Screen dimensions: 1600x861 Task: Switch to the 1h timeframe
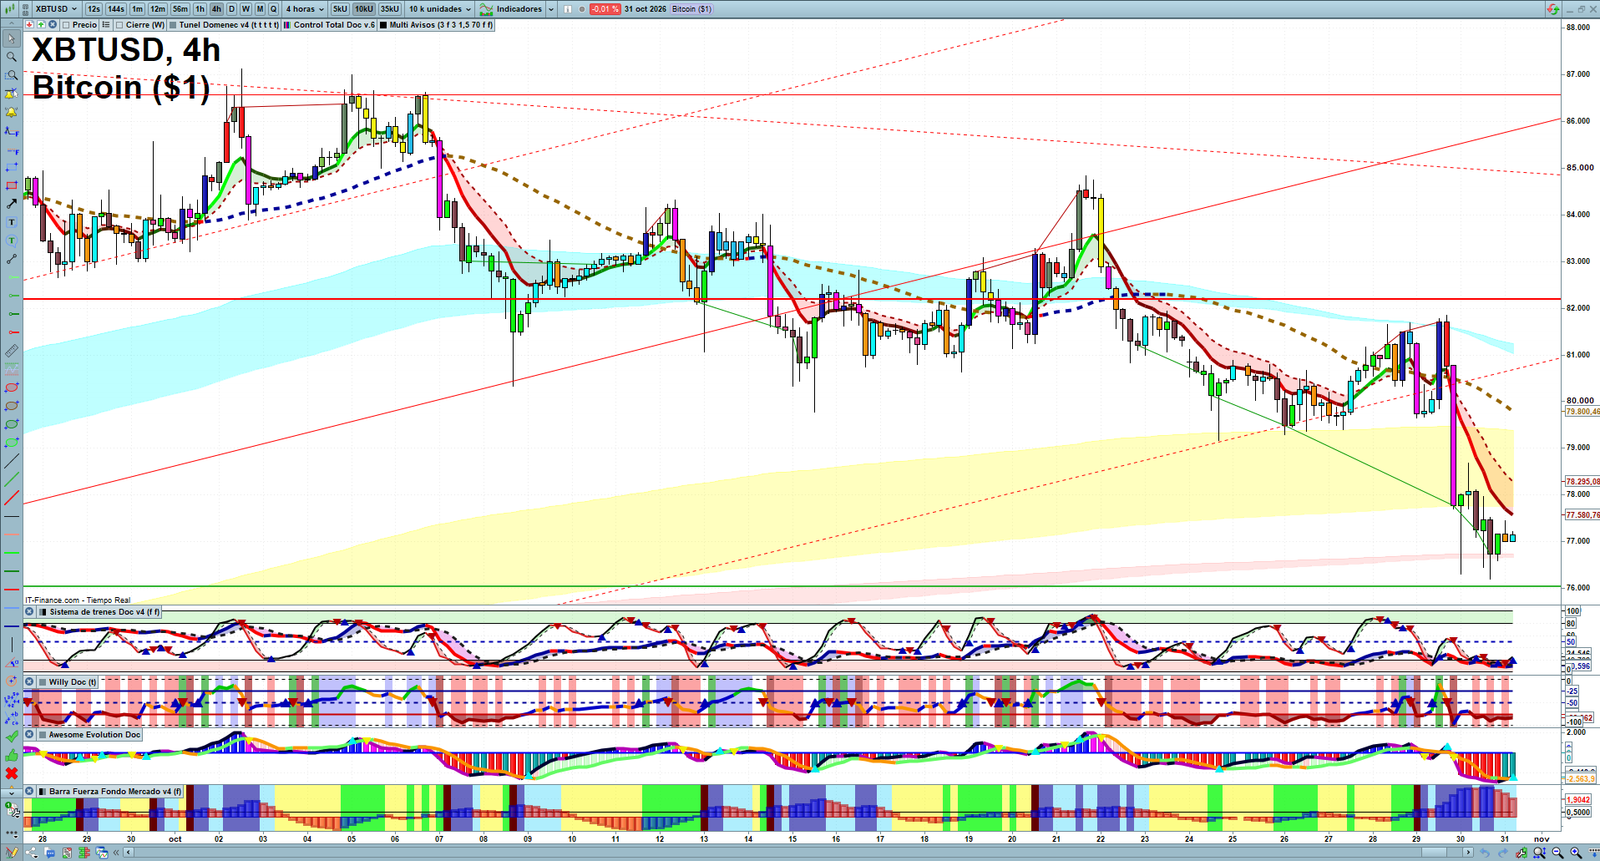[x=200, y=9]
